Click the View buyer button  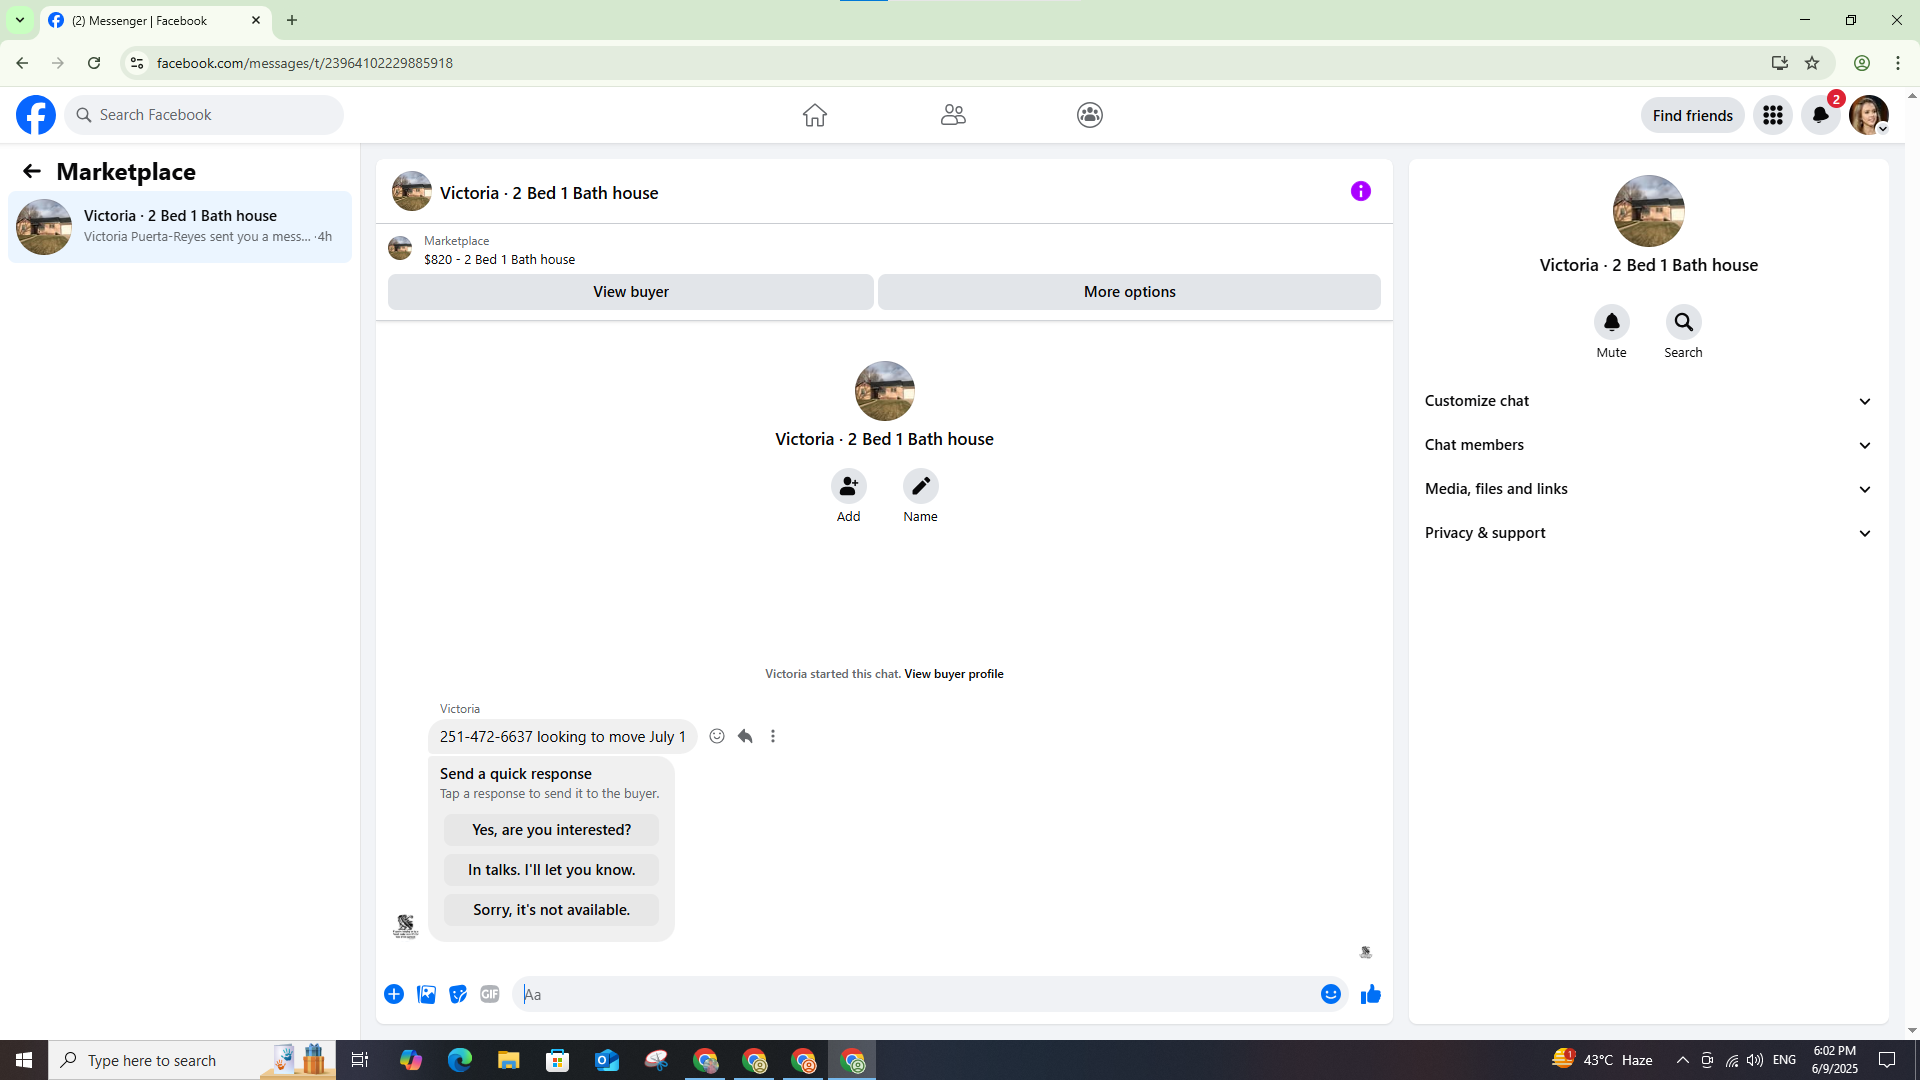[631, 292]
